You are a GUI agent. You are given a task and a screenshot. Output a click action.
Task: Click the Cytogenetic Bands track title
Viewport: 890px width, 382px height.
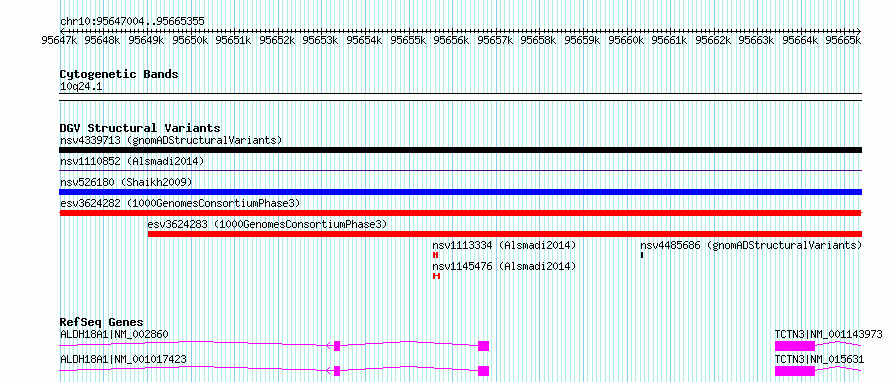pyautogui.click(x=119, y=74)
